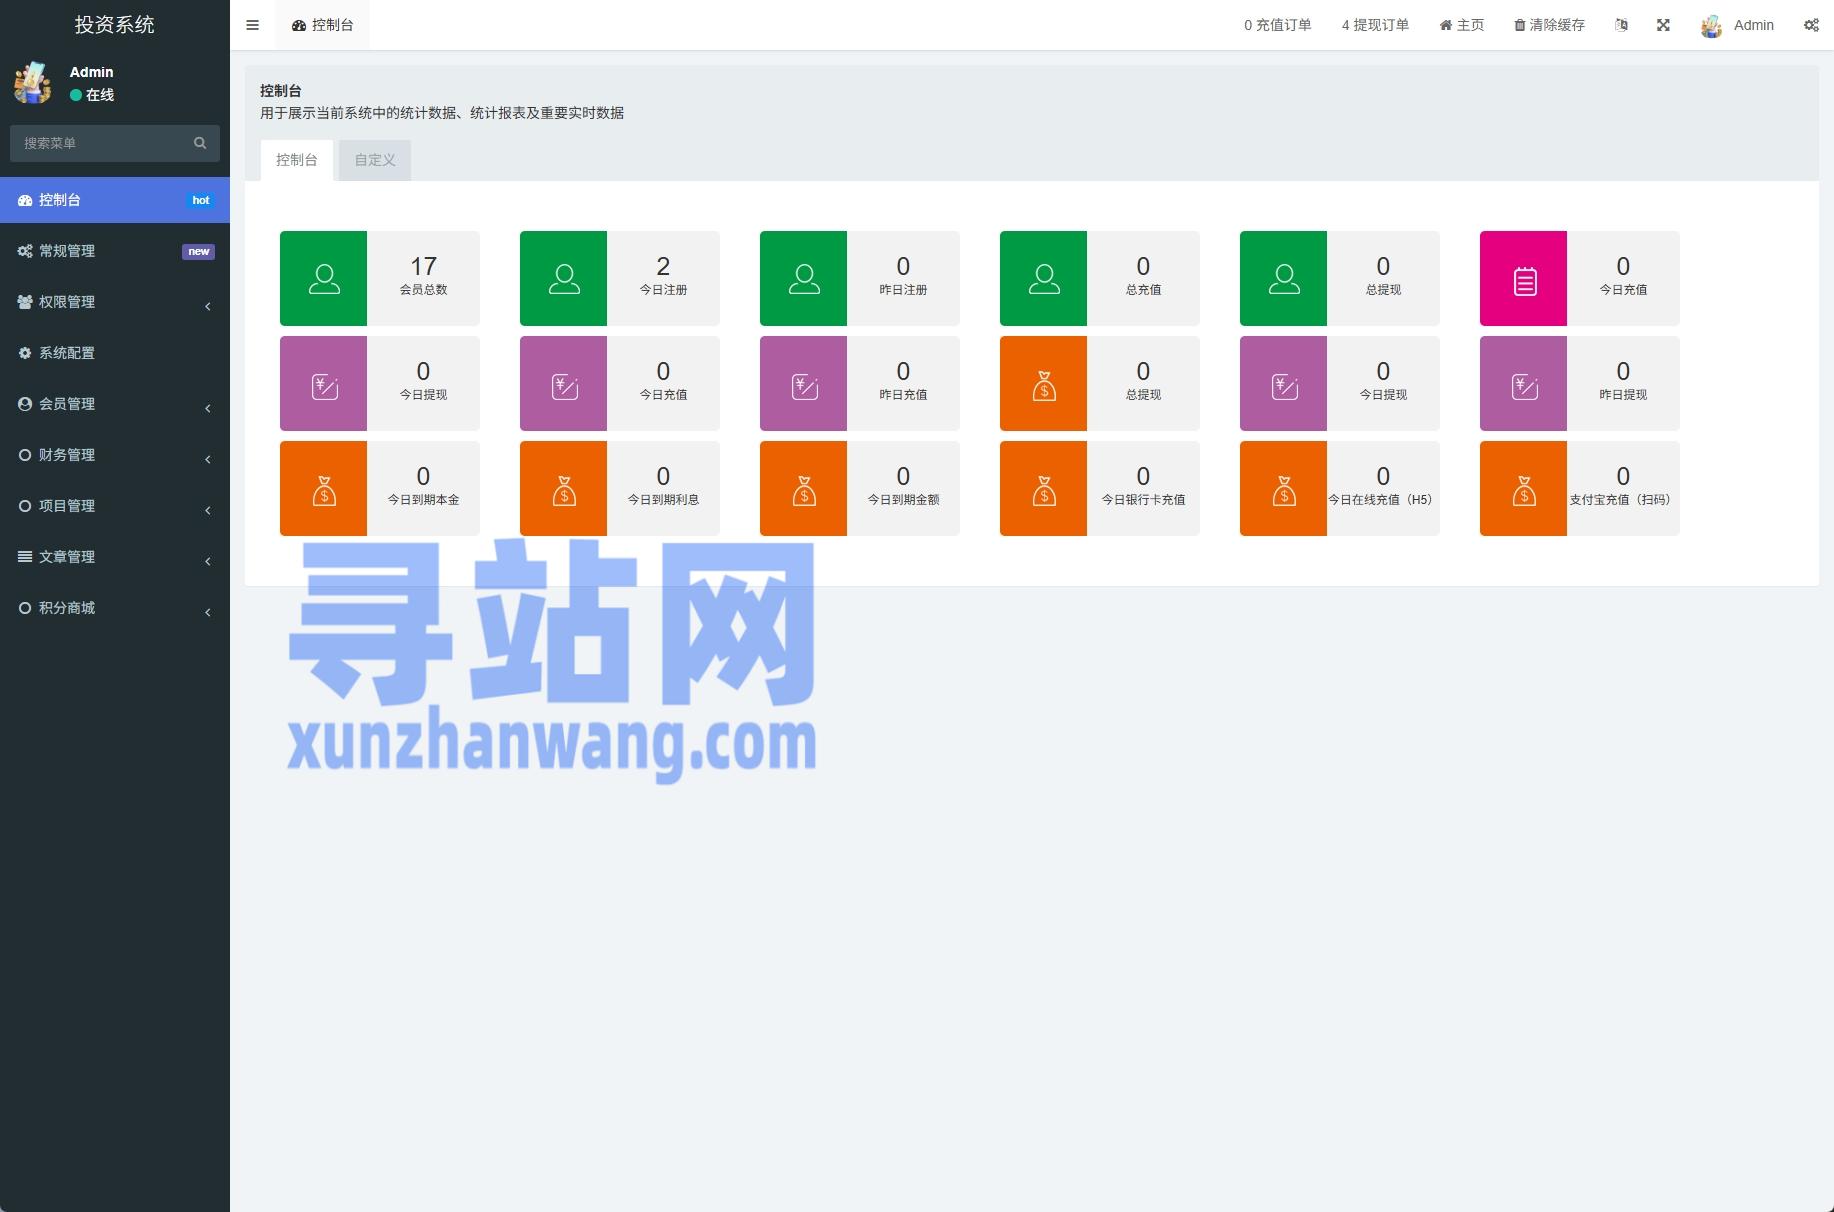Image resolution: width=1834 pixels, height=1212 pixels.
Task: Click the money bag icon for 支付宝充值（扫码）
Action: (1523, 488)
